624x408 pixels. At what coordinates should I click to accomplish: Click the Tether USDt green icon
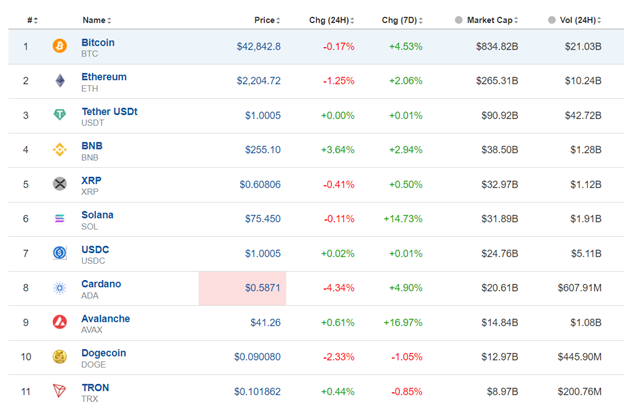click(59, 115)
